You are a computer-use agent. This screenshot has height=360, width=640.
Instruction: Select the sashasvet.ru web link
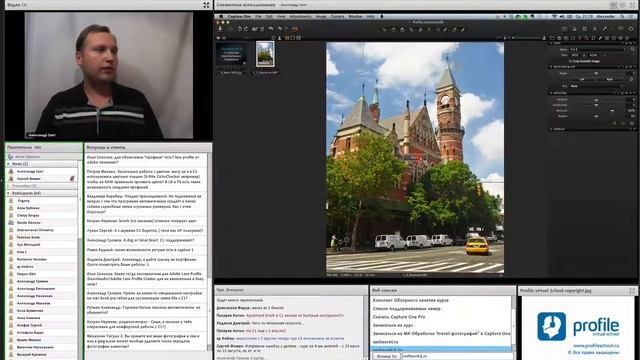click(x=385, y=342)
